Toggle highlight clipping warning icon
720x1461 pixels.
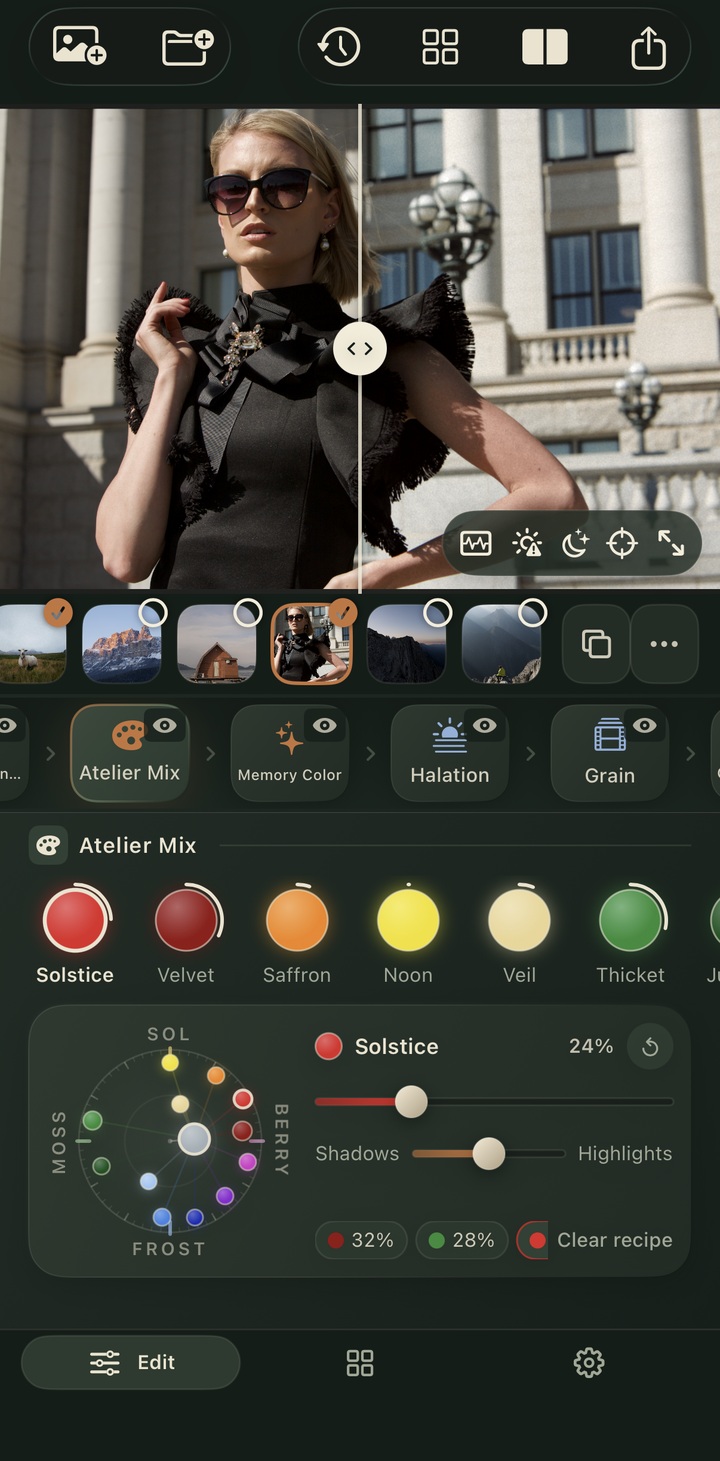(526, 543)
